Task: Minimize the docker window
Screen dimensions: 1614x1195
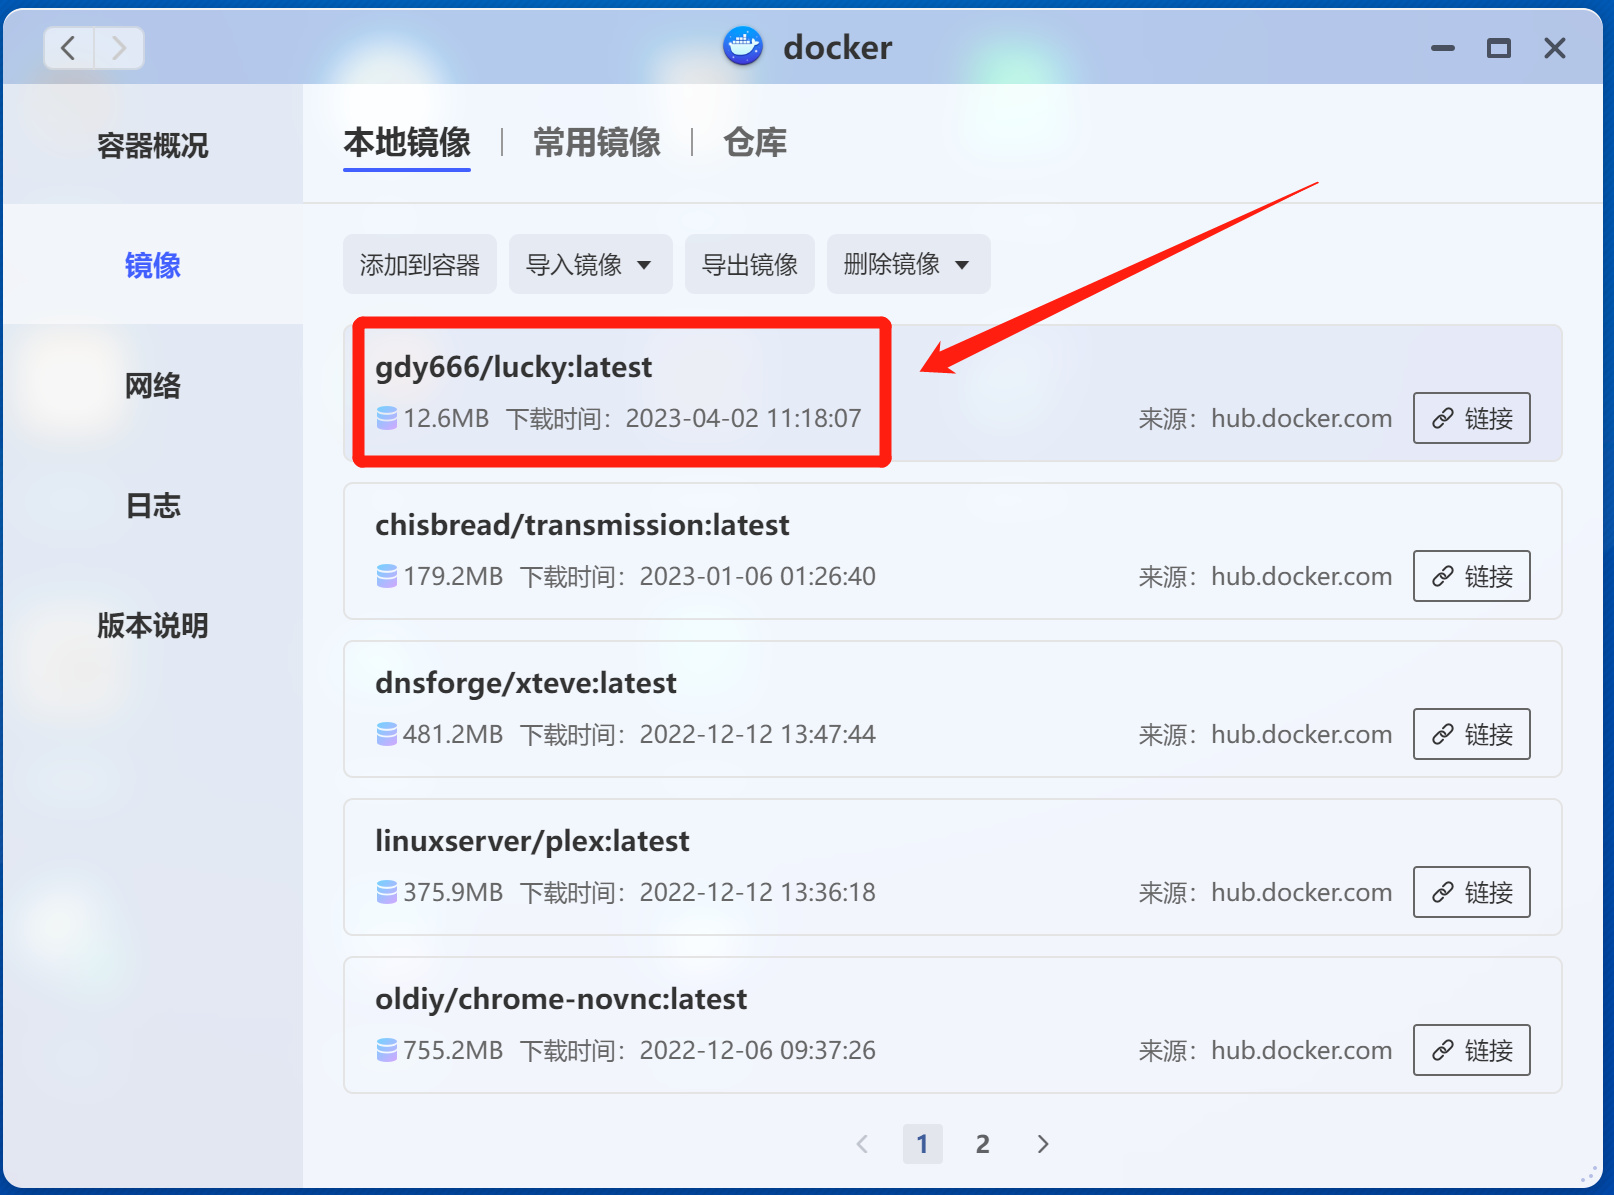Action: (1443, 48)
